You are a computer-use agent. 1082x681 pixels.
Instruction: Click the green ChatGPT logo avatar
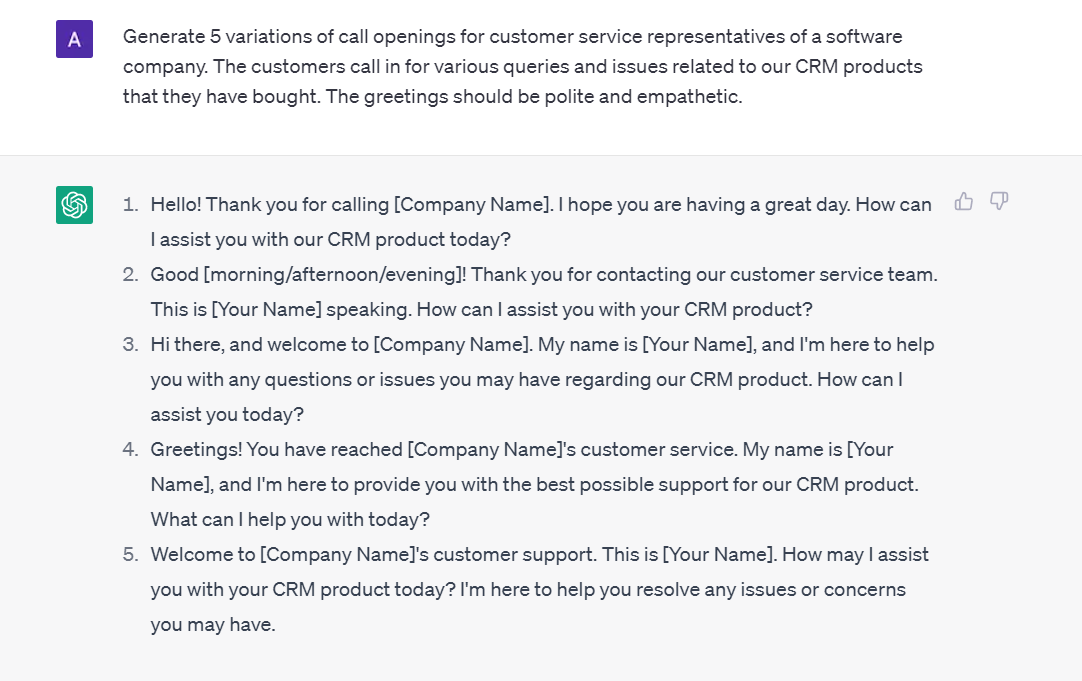75,205
